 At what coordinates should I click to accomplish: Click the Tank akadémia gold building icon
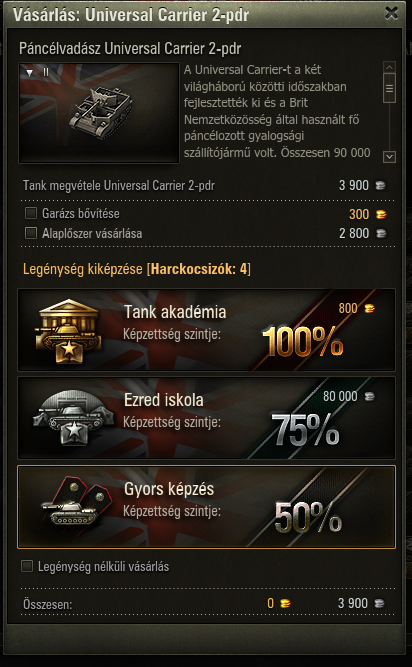coord(69,331)
